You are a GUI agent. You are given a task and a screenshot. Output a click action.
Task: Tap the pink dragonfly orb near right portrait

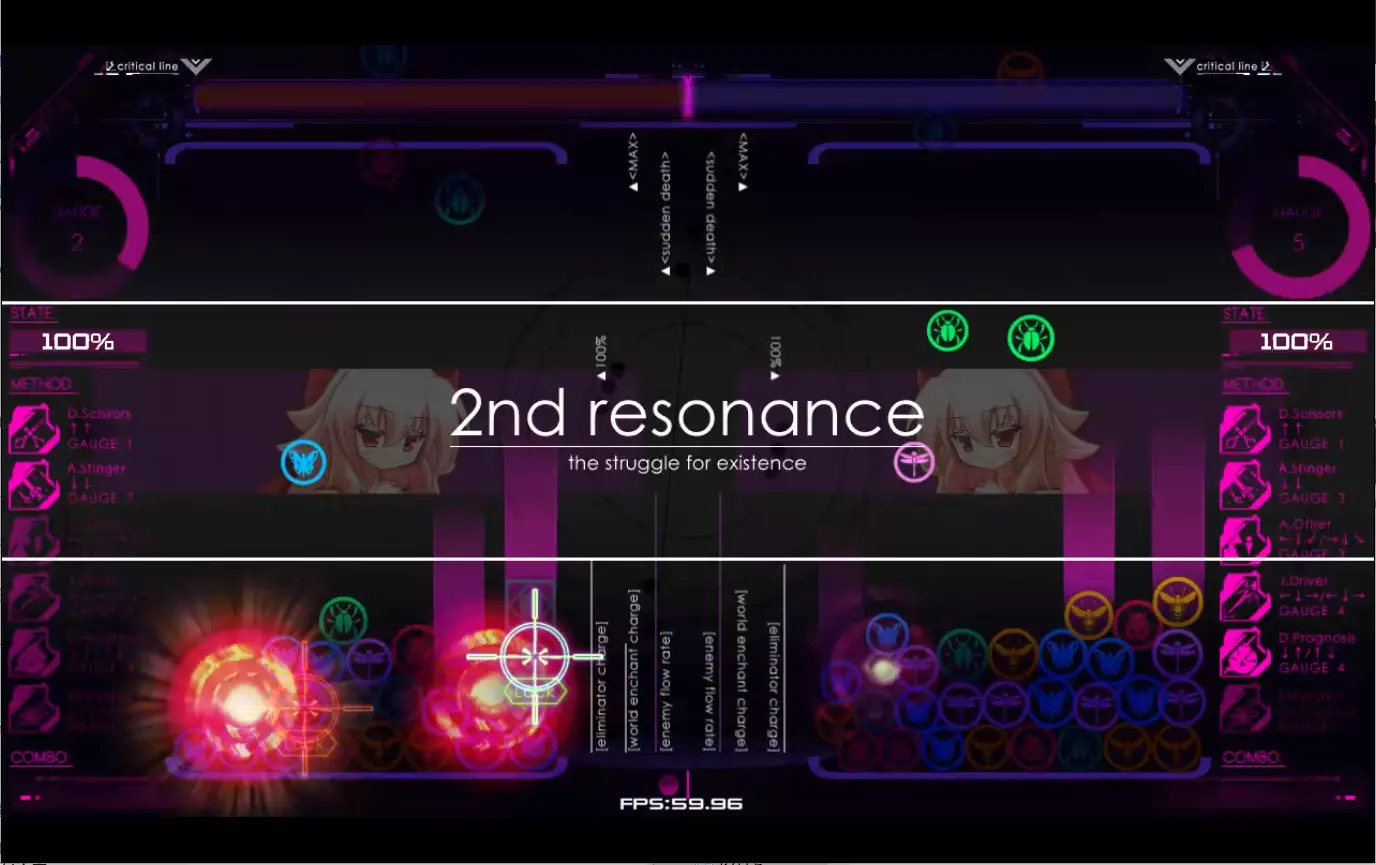[914, 462]
